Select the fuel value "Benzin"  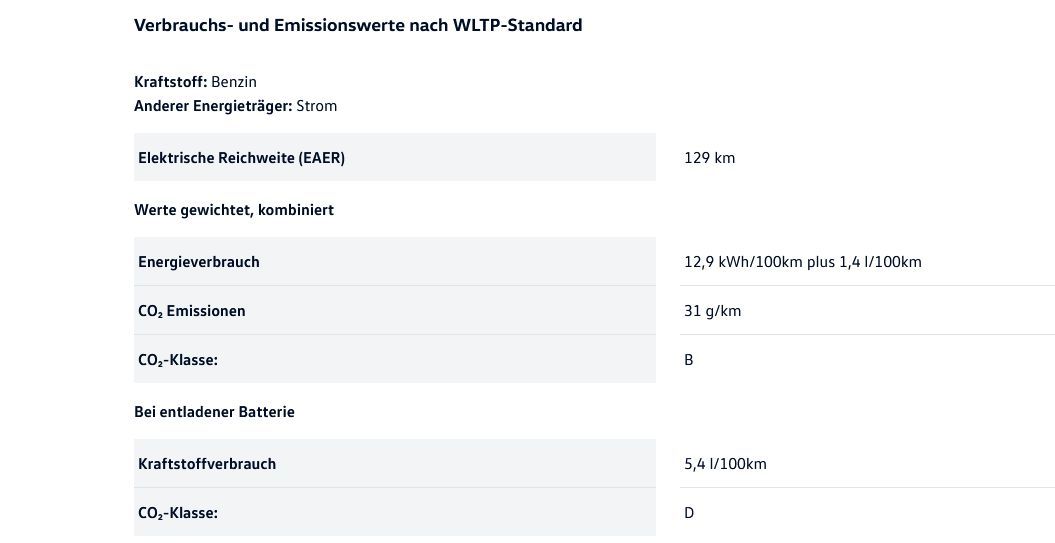point(234,82)
